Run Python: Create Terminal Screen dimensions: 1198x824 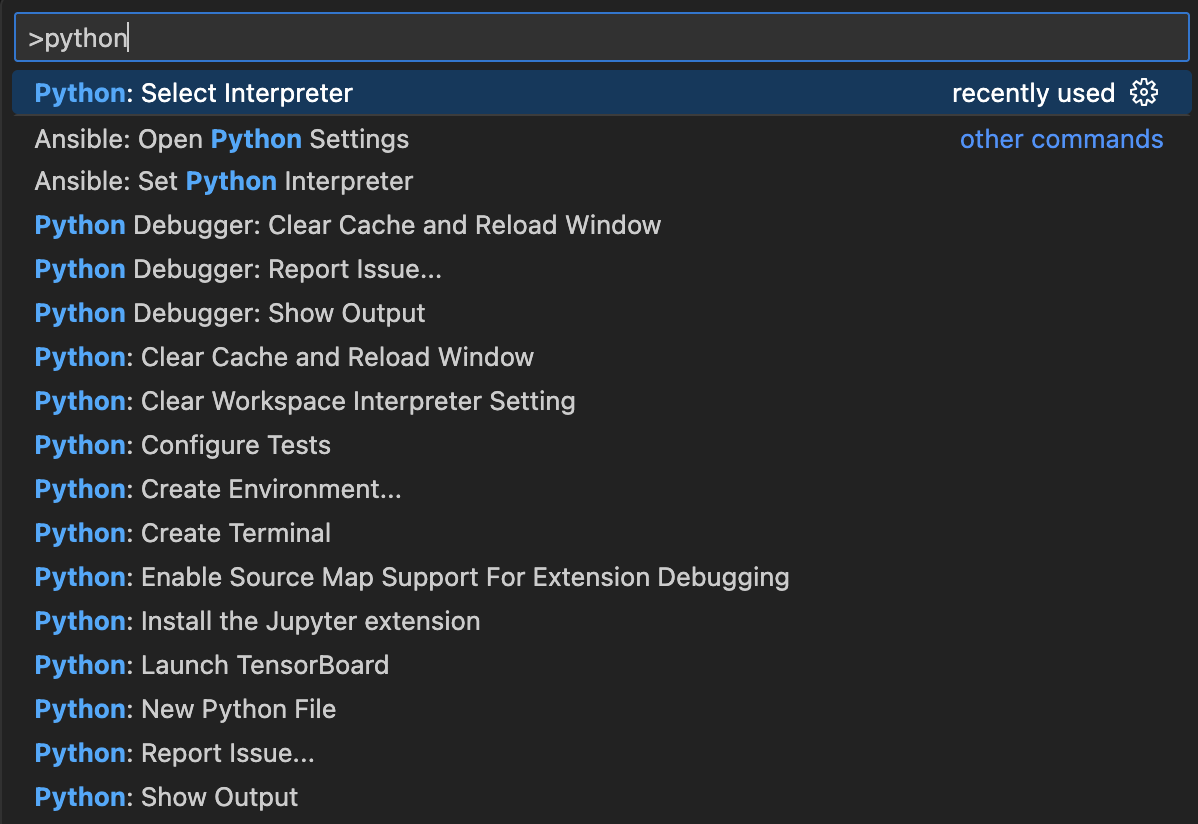[x=602, y=533]
